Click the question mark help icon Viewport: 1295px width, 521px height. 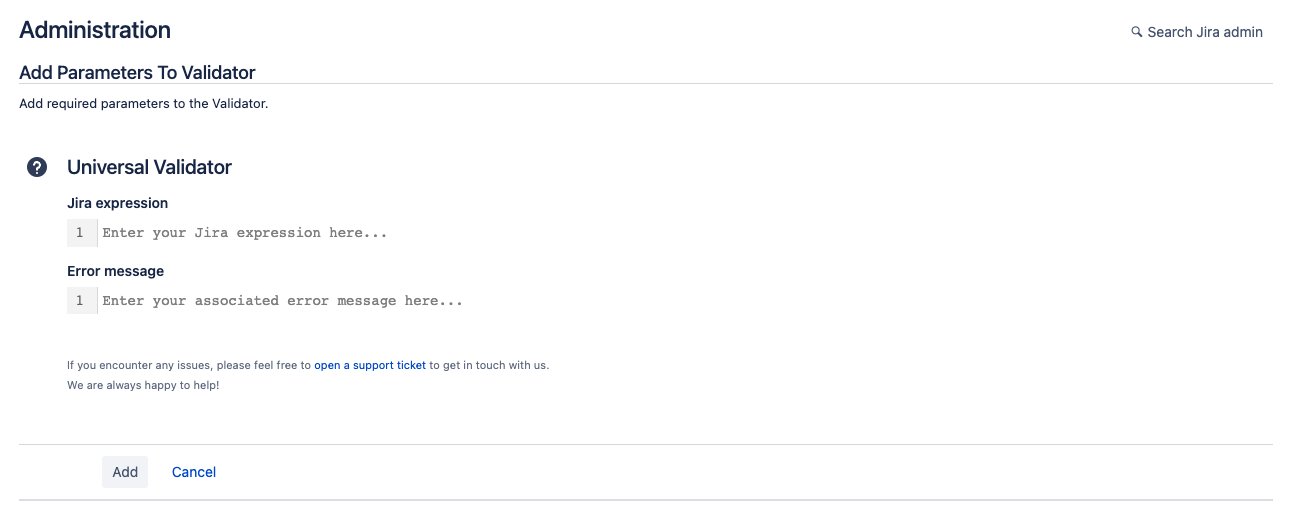(x=37, y=167)
